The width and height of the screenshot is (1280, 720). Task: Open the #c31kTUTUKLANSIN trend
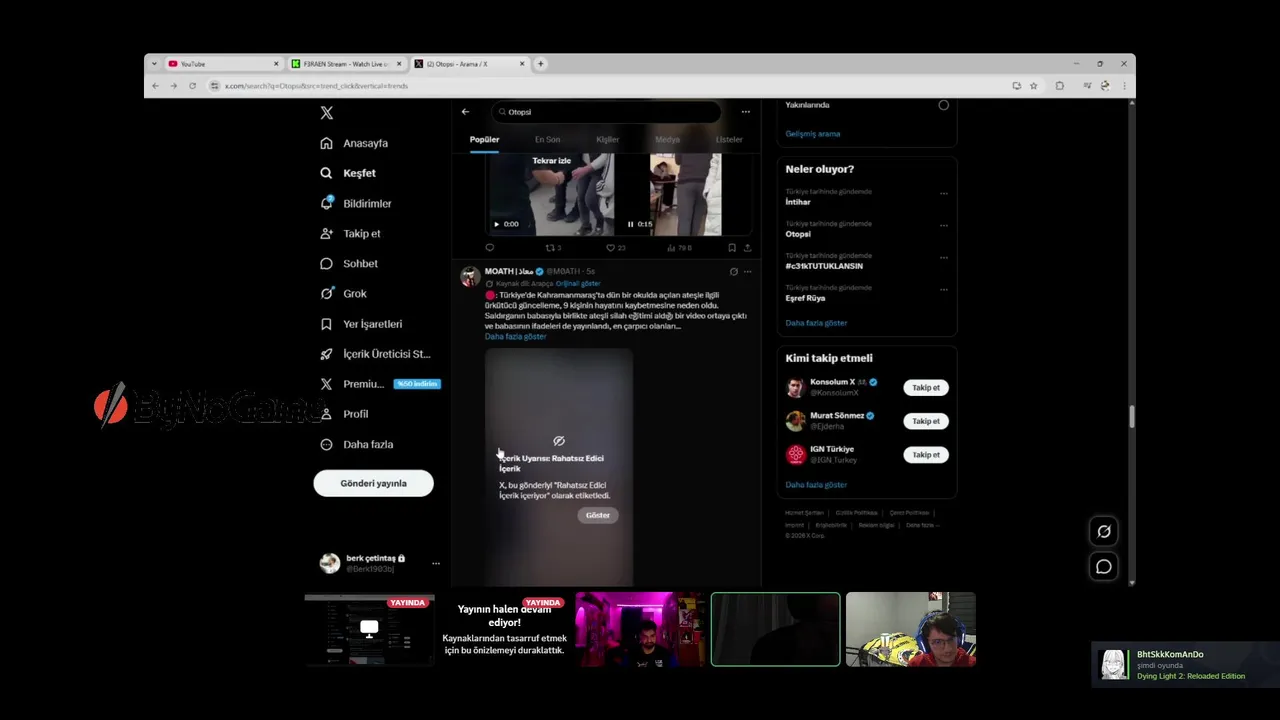[824, 266]
